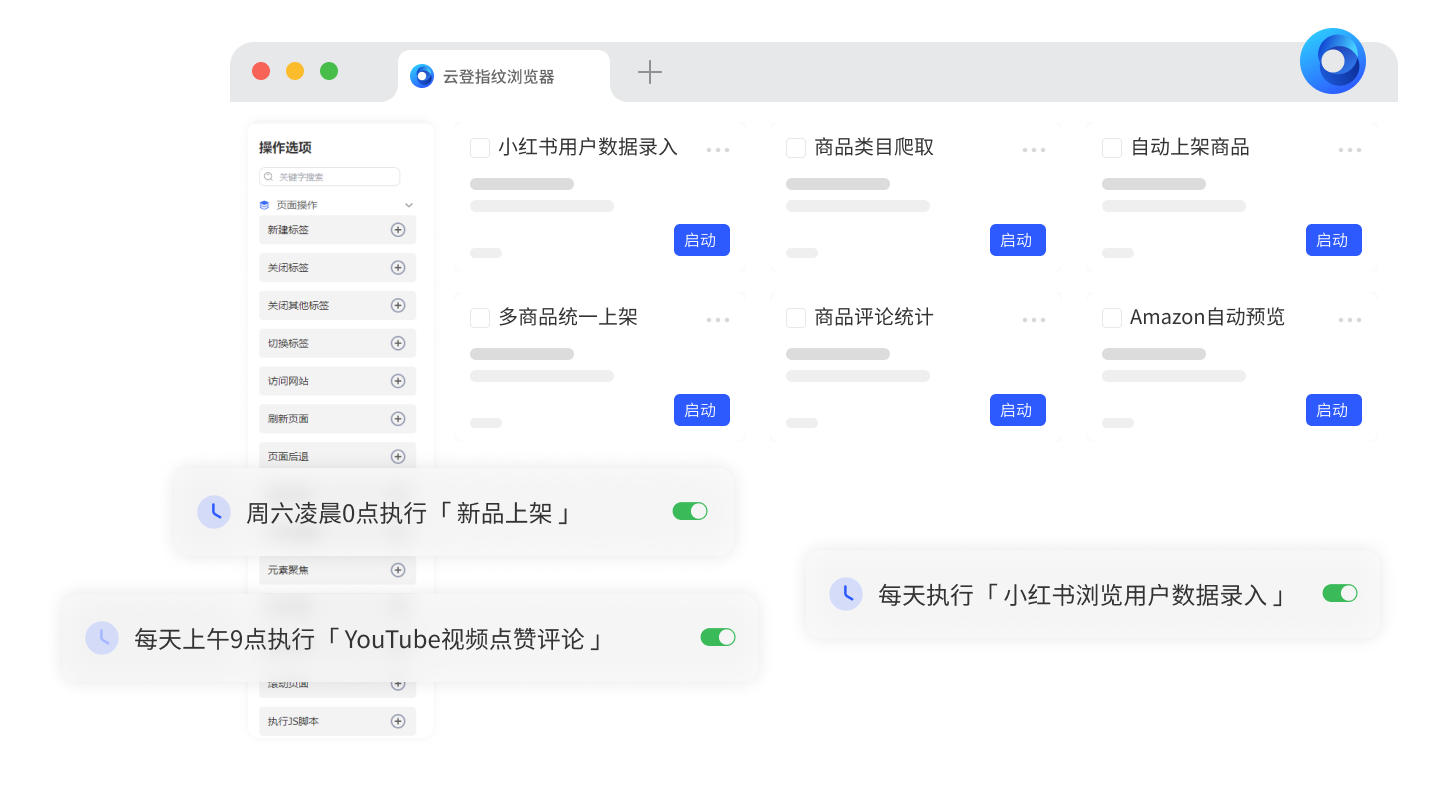Click the 页面操作 stack icon
Screen dimensions: 1440x800
(x=264, y=205)
